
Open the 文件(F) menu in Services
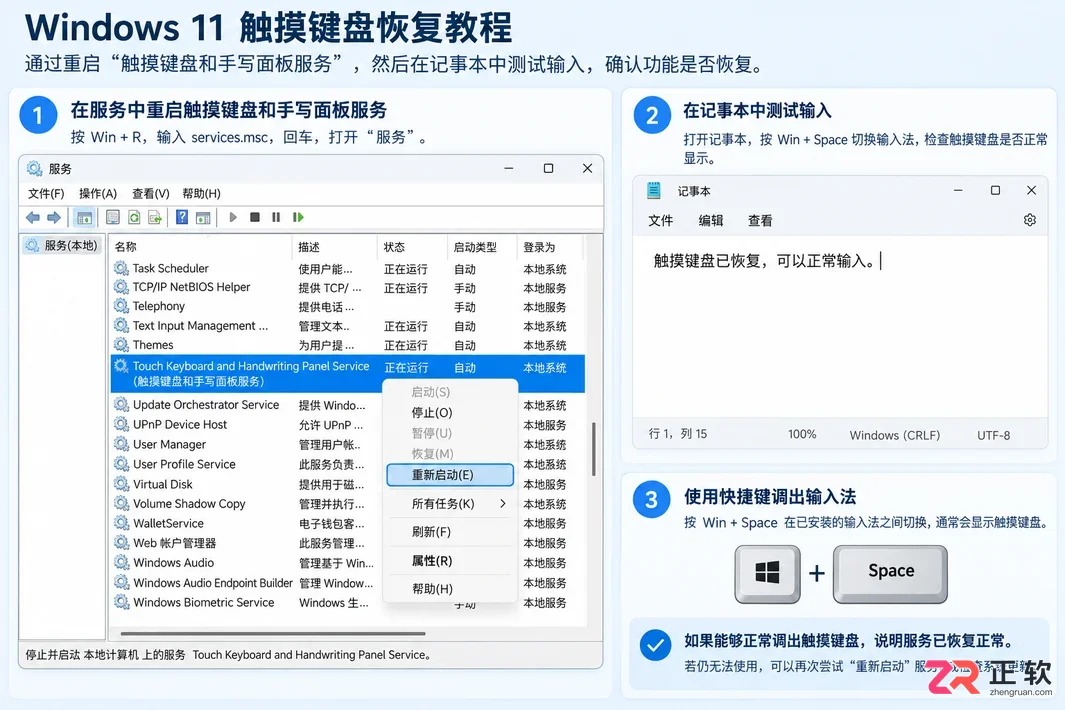click(x=46, y=194)
